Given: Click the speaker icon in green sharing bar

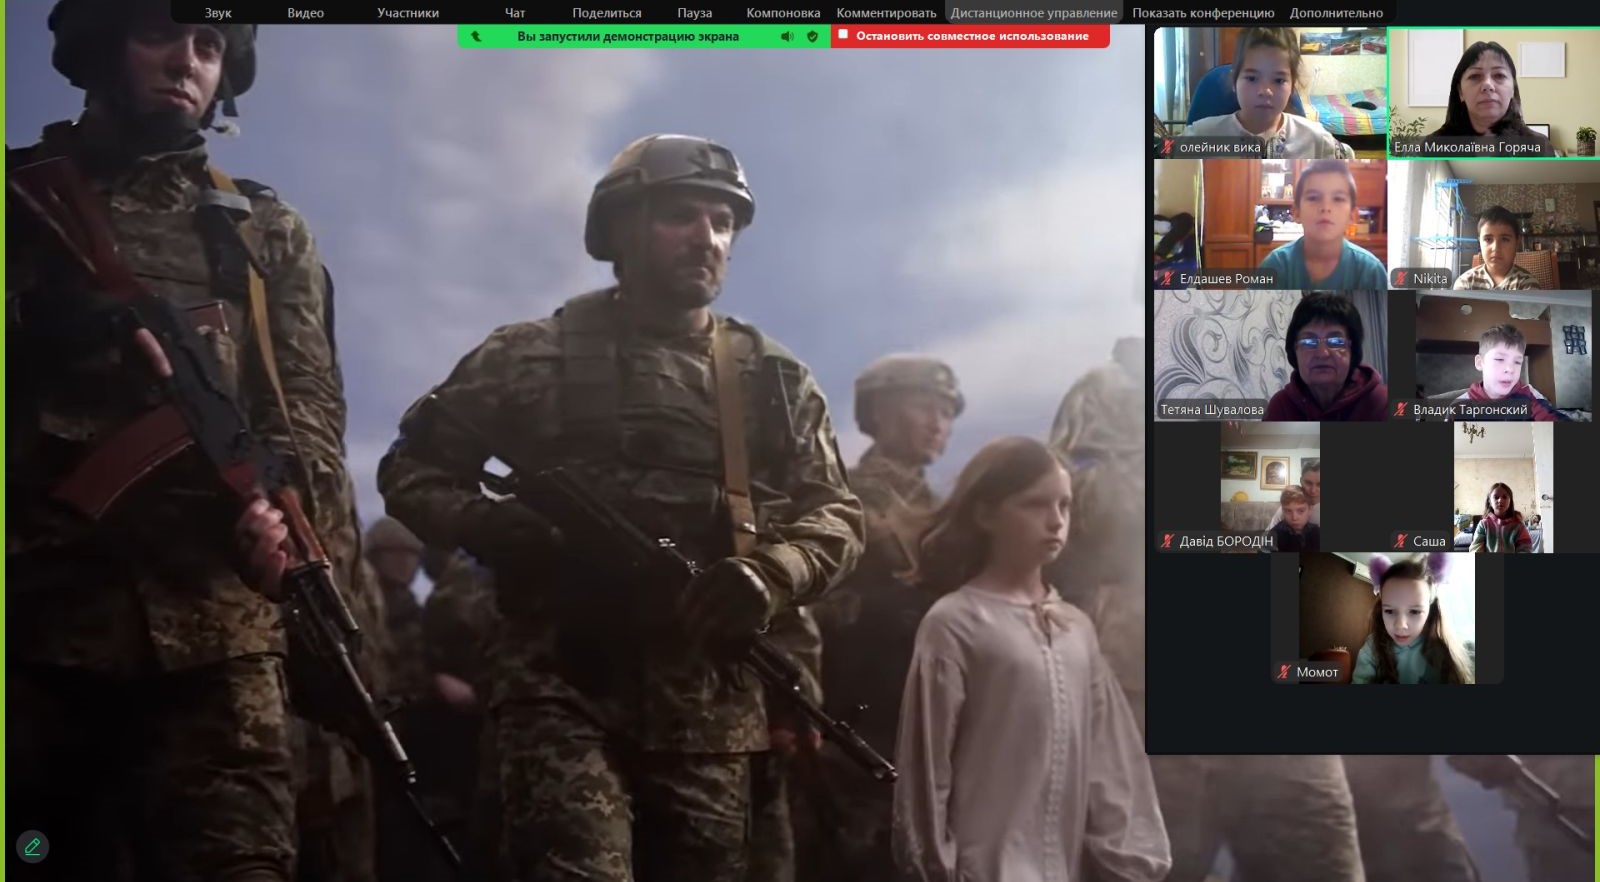Looking at the screenshot, I should click(x=787, y=36).
